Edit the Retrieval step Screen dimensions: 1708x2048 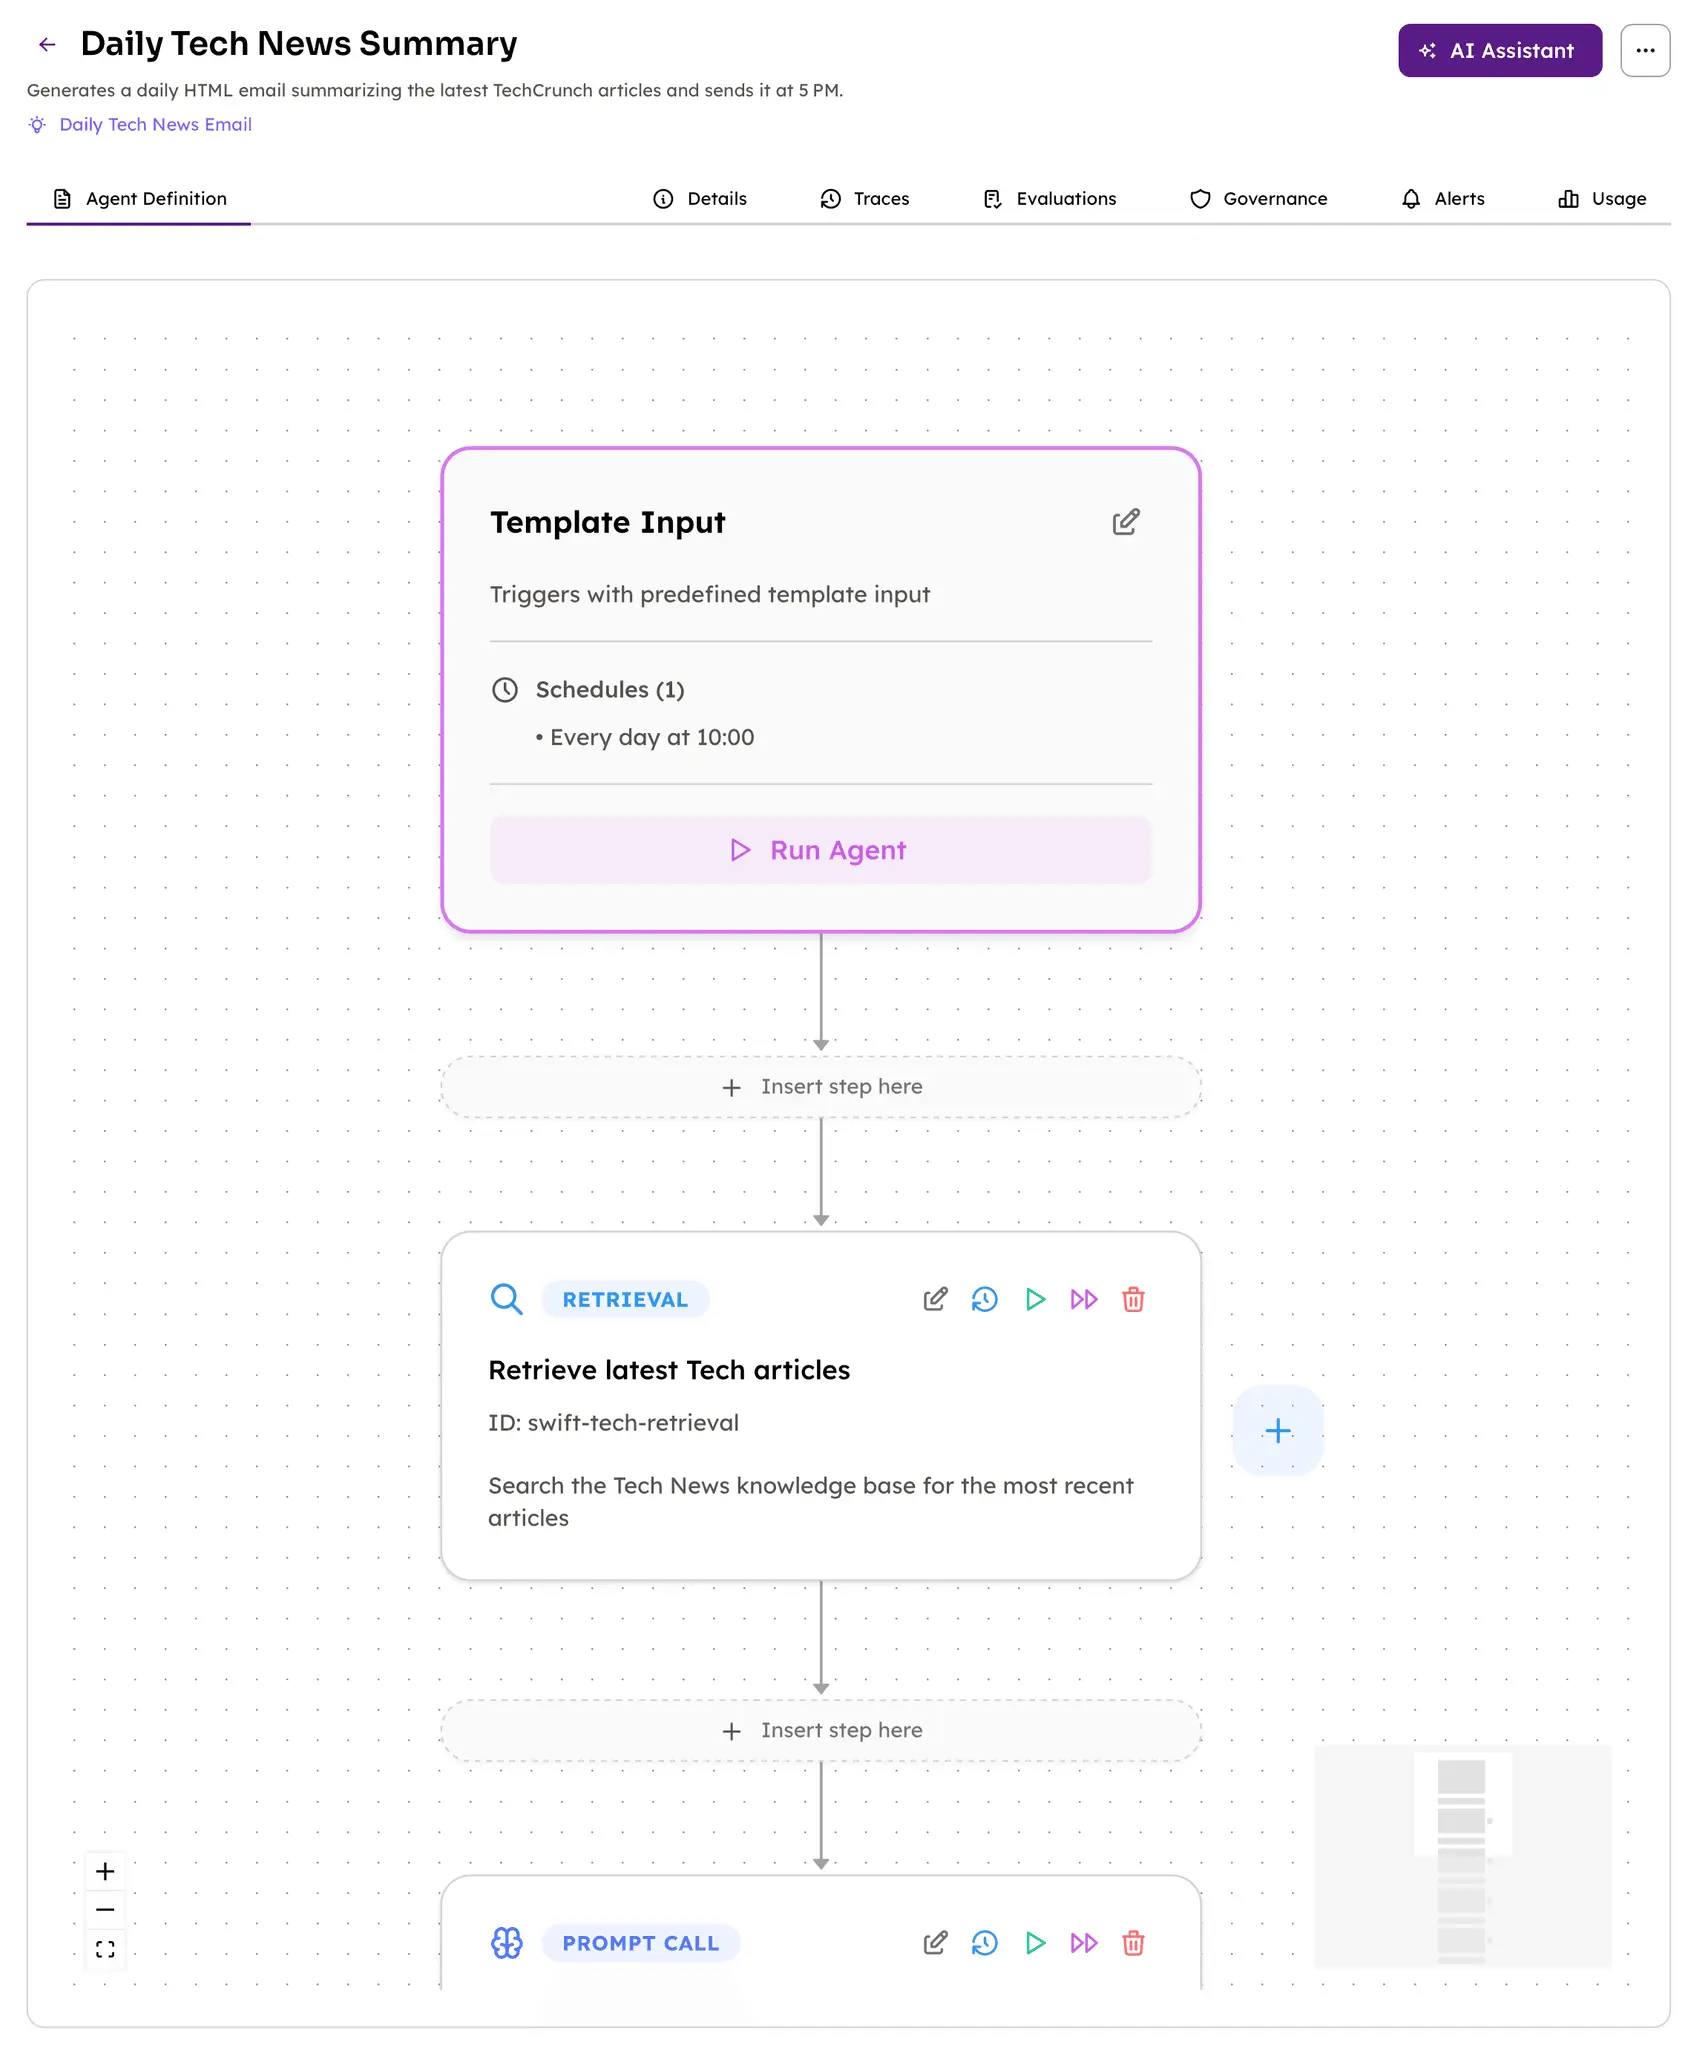pyautogui.click(x=935, y=1299)
